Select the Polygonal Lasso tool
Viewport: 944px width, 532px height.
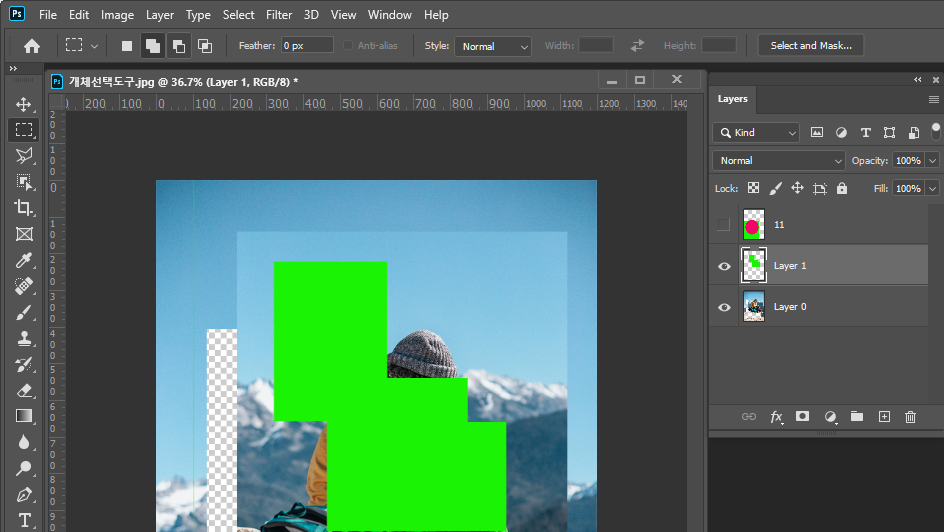point(23,156)
